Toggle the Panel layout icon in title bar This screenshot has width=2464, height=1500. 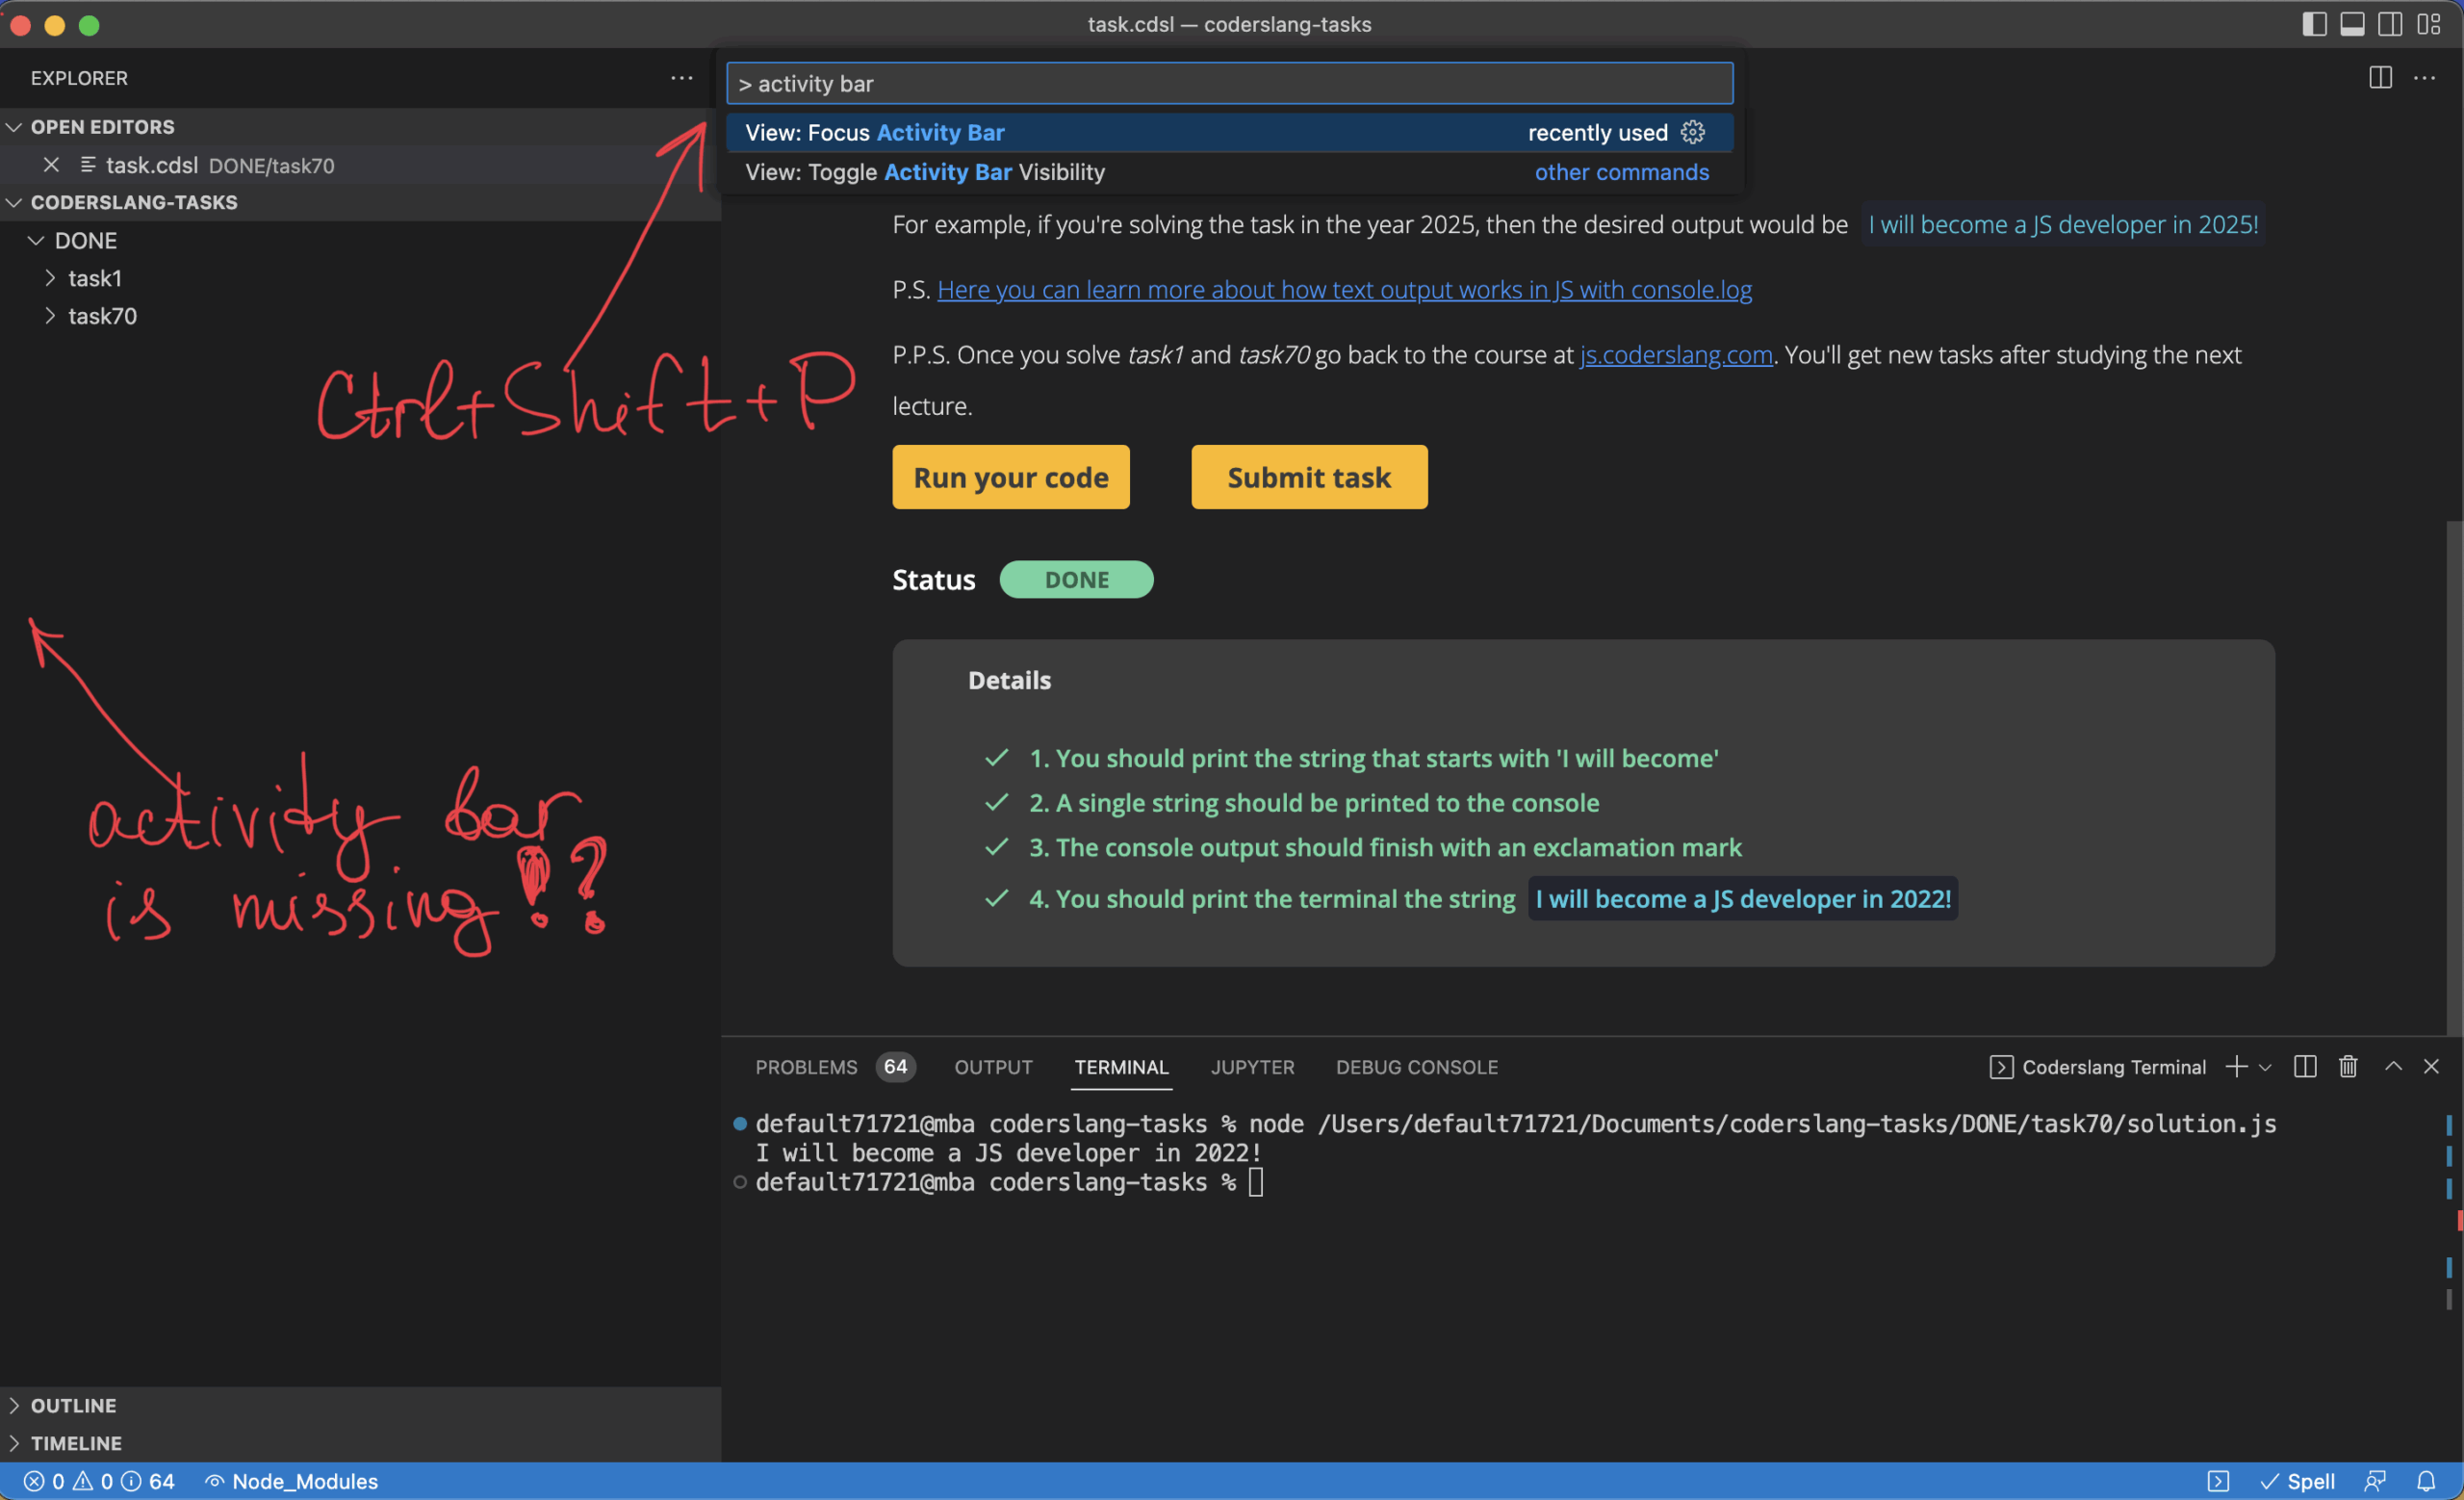pos(2352,24)
